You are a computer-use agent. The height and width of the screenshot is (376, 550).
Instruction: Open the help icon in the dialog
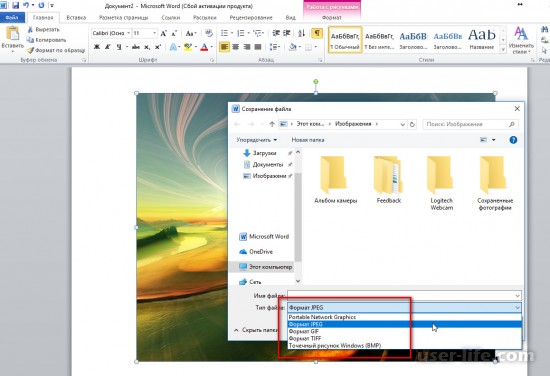pyautogui.click(x=513, y=140)
